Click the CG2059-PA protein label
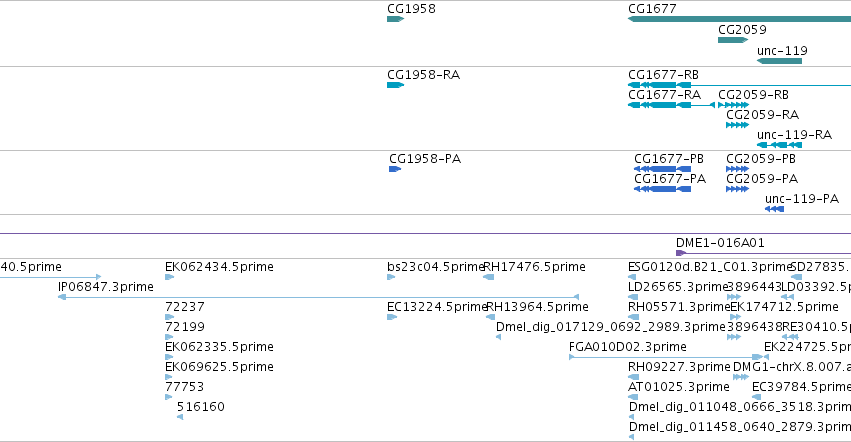851x442 pixels. (762, 179)
